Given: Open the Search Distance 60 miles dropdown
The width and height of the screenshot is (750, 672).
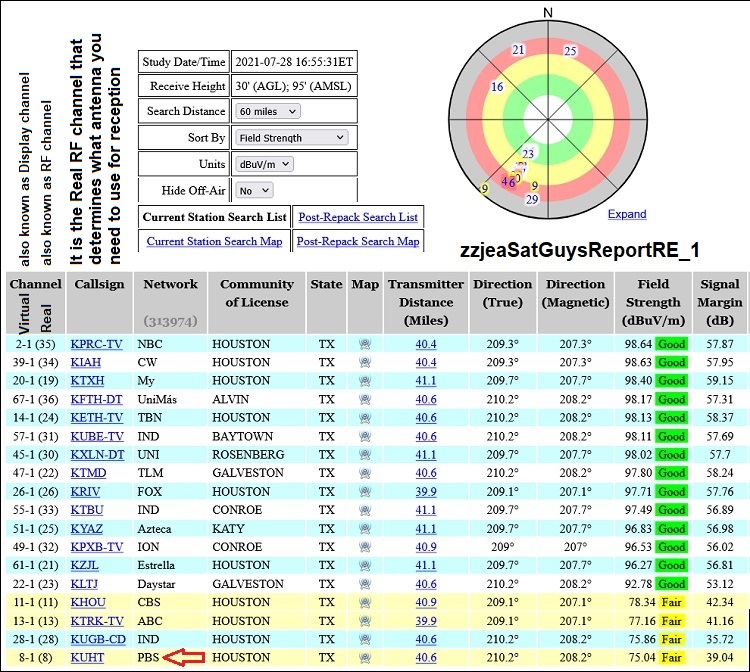Looking at the screenshot, I should click(268, 111).
